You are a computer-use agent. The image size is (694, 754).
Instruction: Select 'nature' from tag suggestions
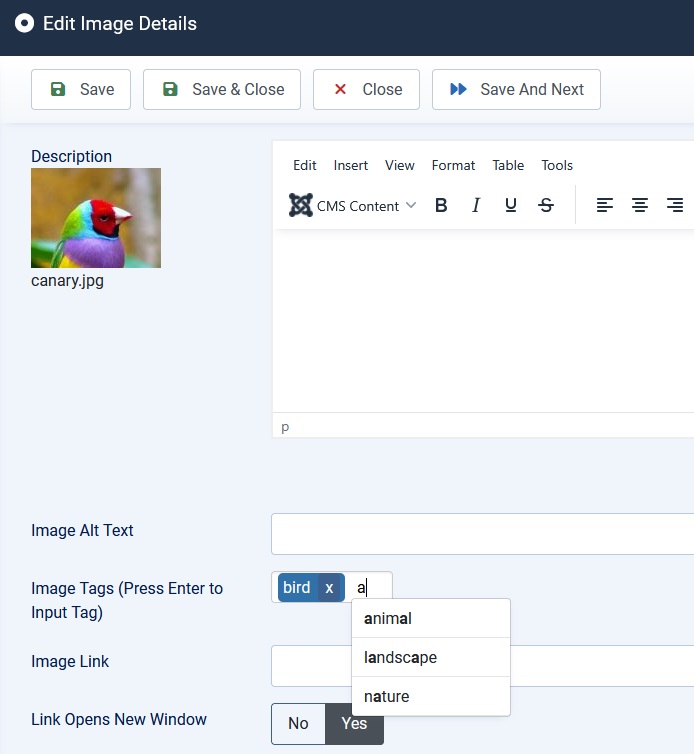coord(431,696)
